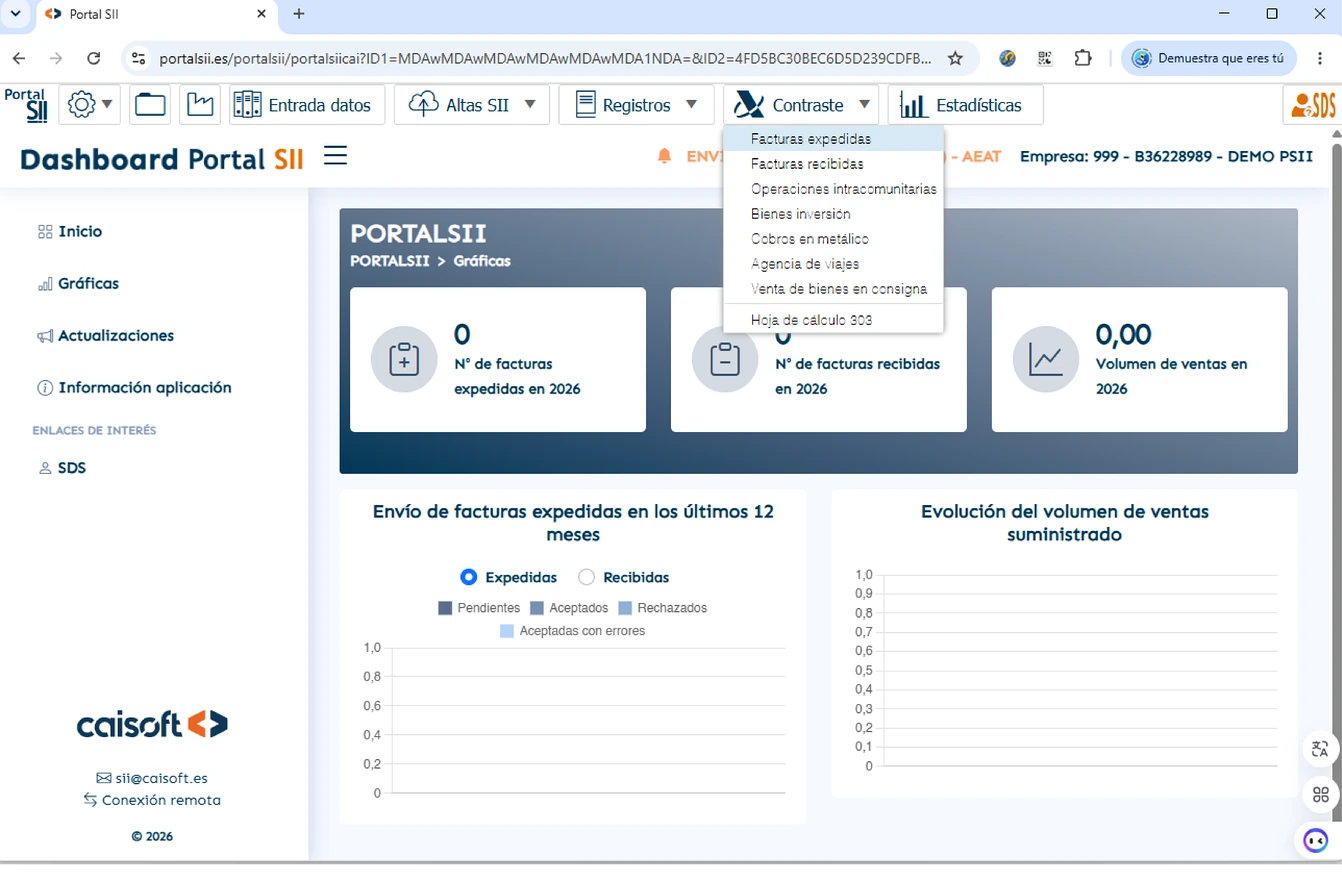Open Gráficas in sidebar
Screen dimensions: 1342x874
[x=78, y=283]
